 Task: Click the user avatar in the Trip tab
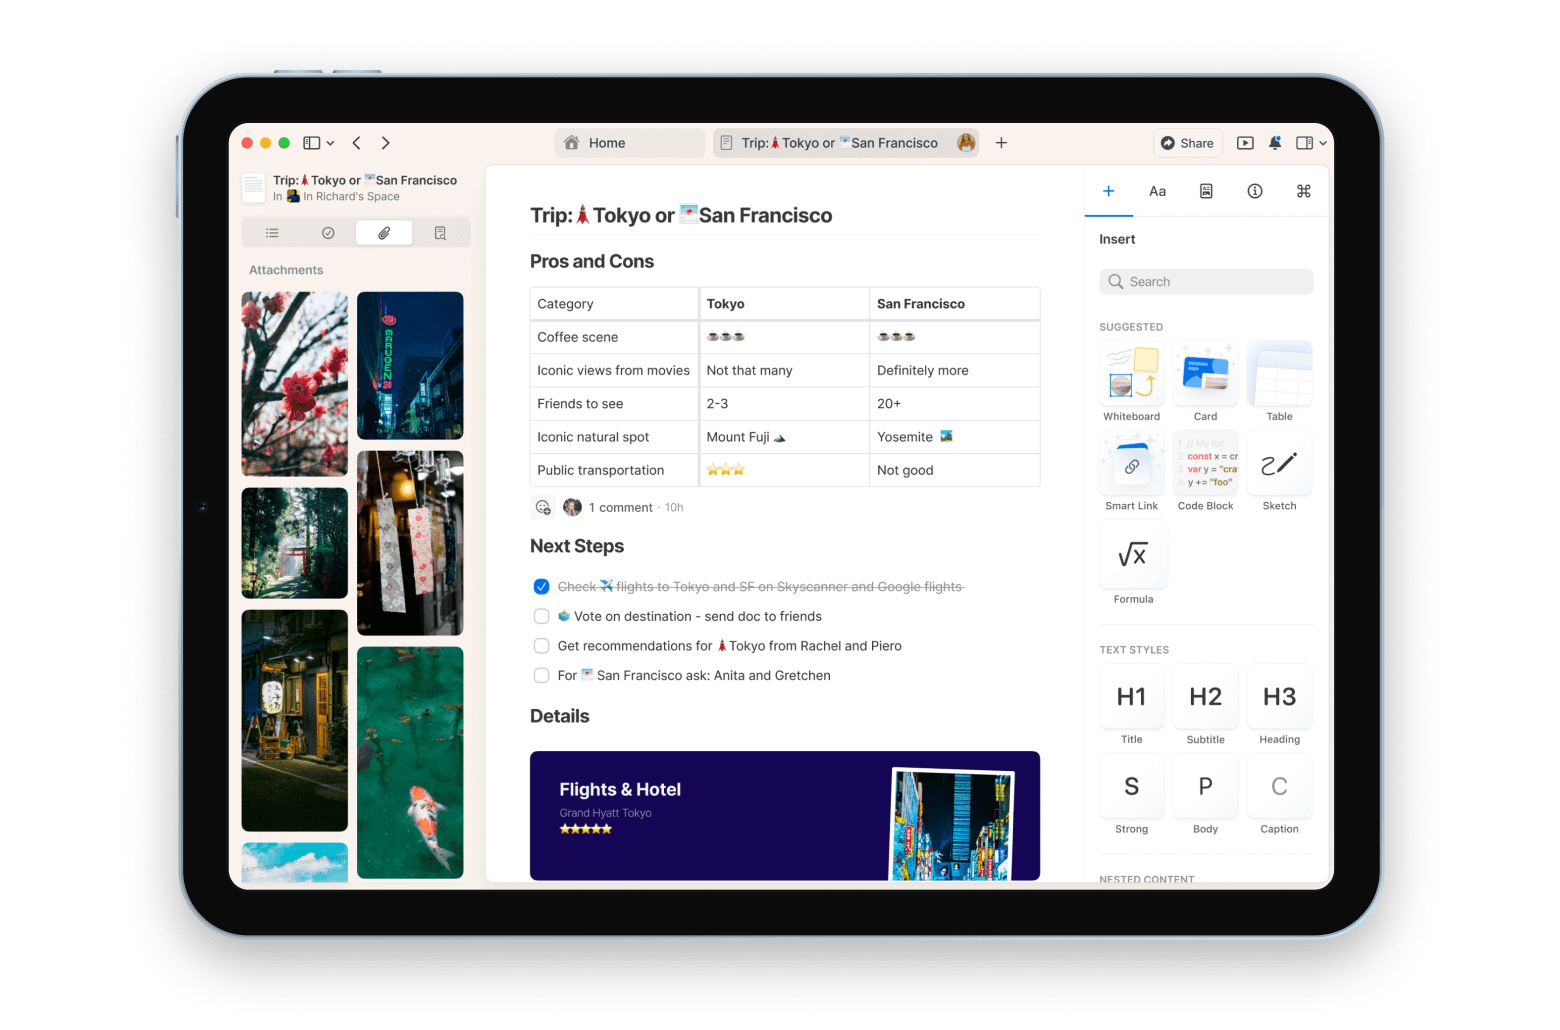[x=966, y=143]
